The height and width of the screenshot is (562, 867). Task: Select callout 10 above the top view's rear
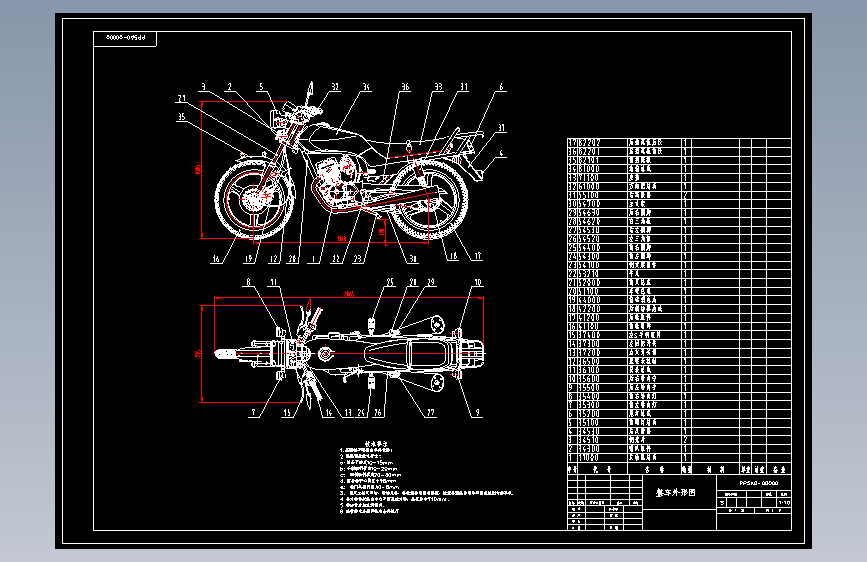tap(477, 282)
